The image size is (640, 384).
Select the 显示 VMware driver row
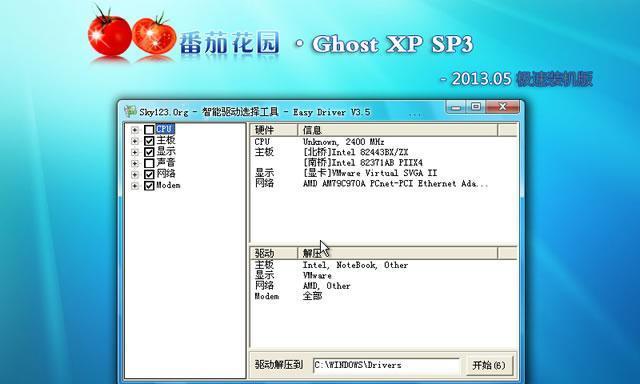383,275
